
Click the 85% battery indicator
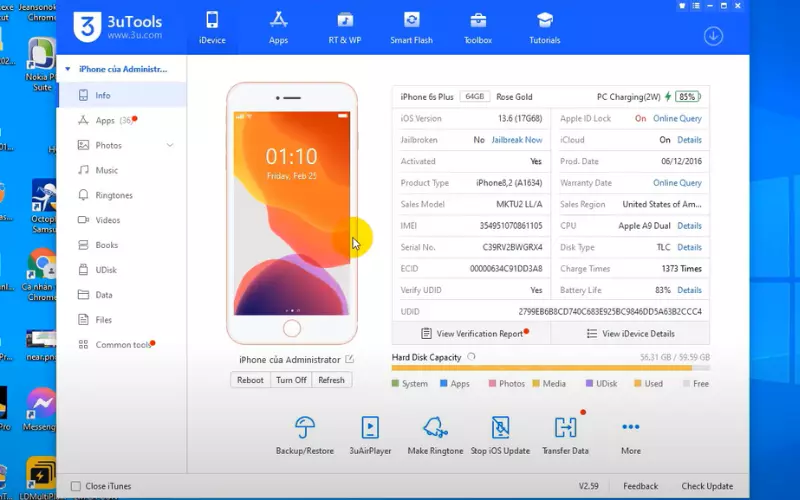click(687, 96)
